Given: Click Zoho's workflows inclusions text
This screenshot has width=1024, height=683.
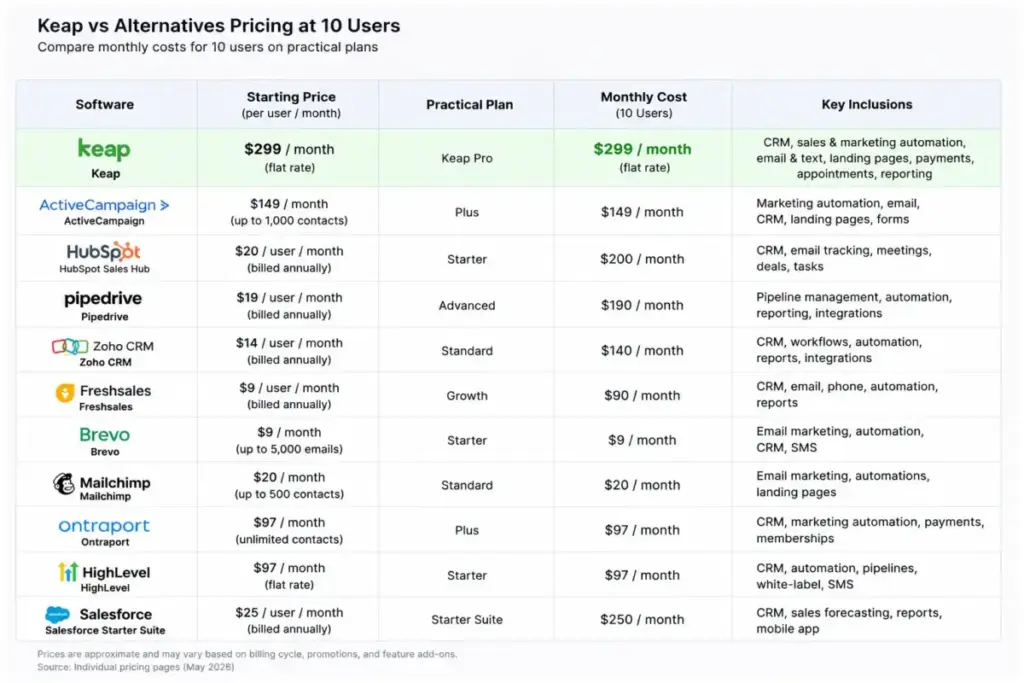Looking at the screenshot, I should [x=839, y=350].
